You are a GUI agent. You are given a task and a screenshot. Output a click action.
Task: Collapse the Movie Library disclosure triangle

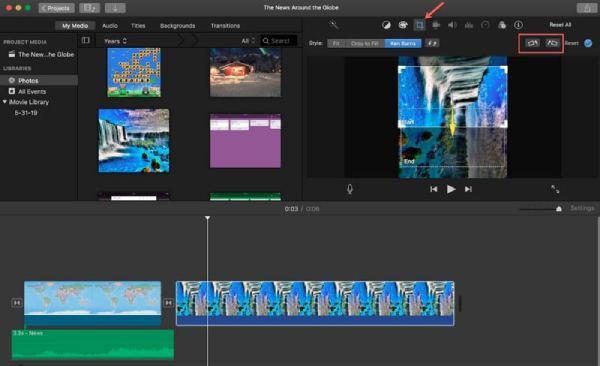5,102
